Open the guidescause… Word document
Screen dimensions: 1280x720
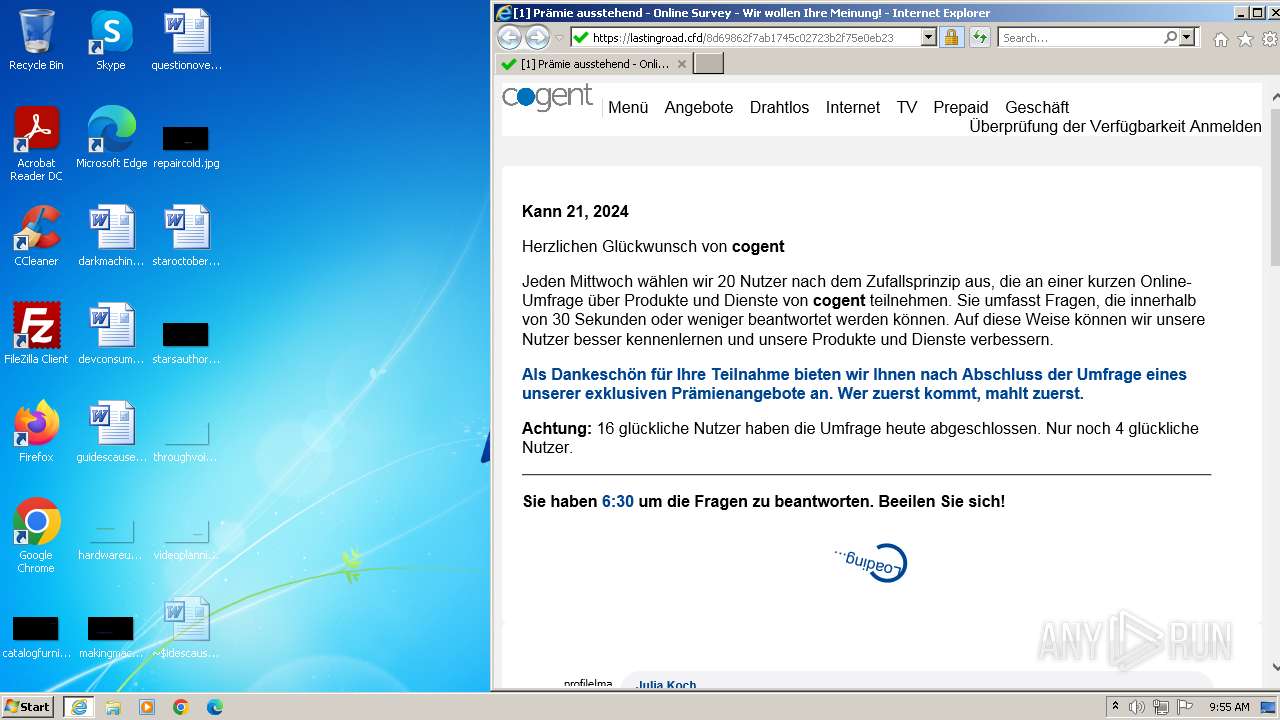coord(110,432)
